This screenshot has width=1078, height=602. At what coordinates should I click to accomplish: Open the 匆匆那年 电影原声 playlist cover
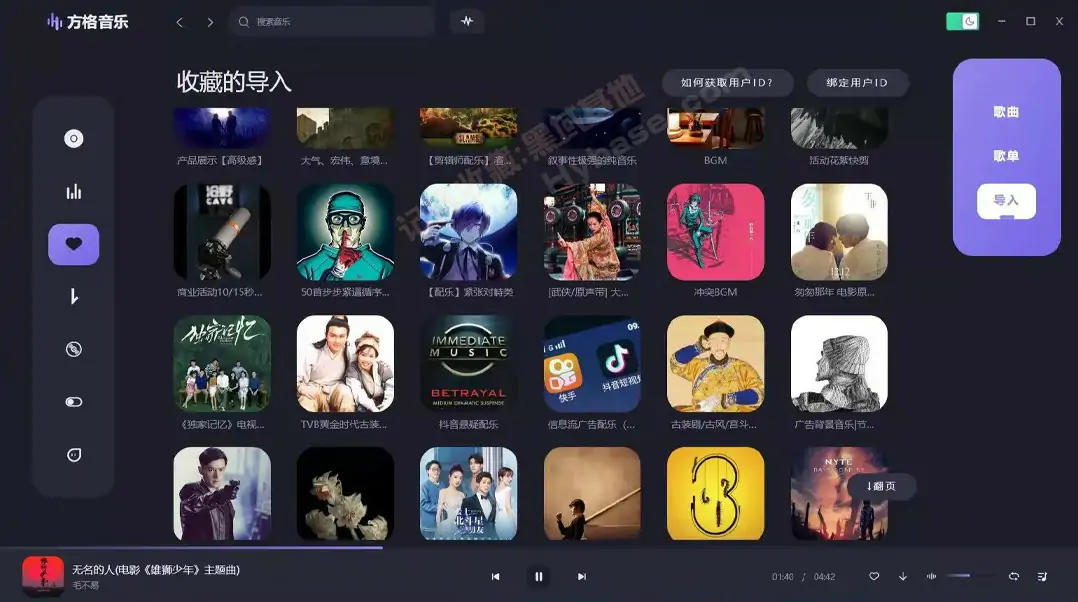[x=839, y=232]
